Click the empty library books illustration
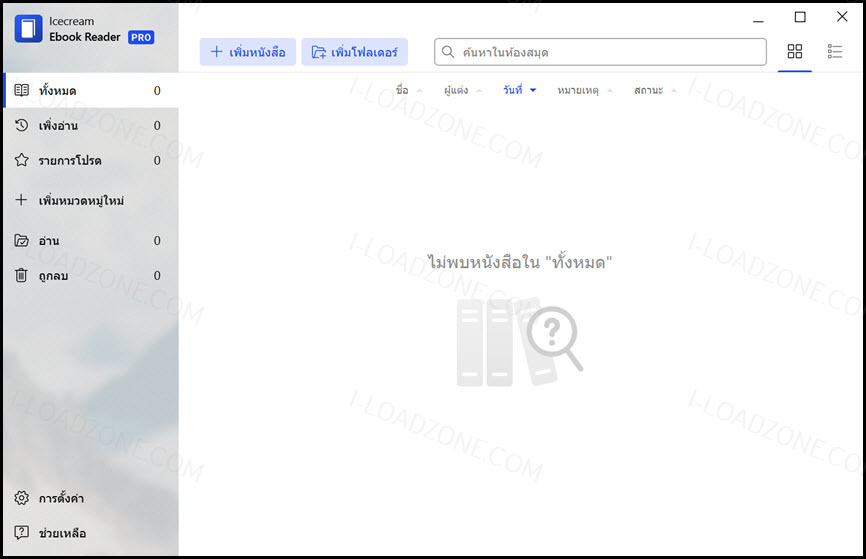 click(x=520, y=342)
